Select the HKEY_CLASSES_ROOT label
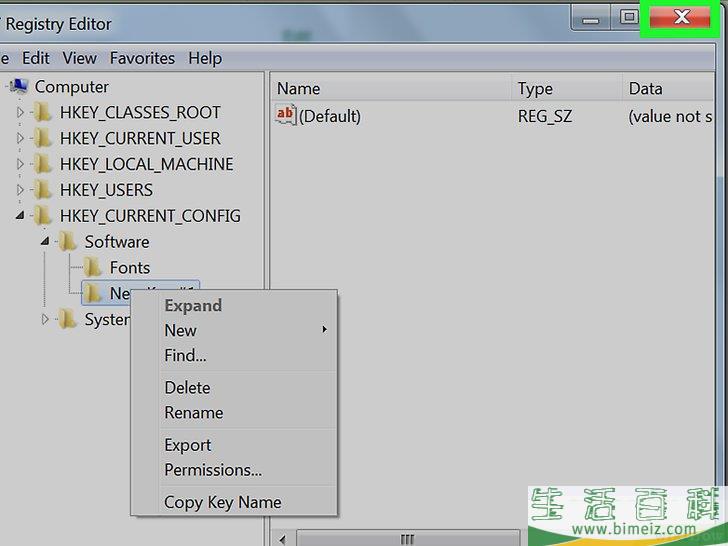The width and height of the screenshot is (728, 546). tap(140, 113)
